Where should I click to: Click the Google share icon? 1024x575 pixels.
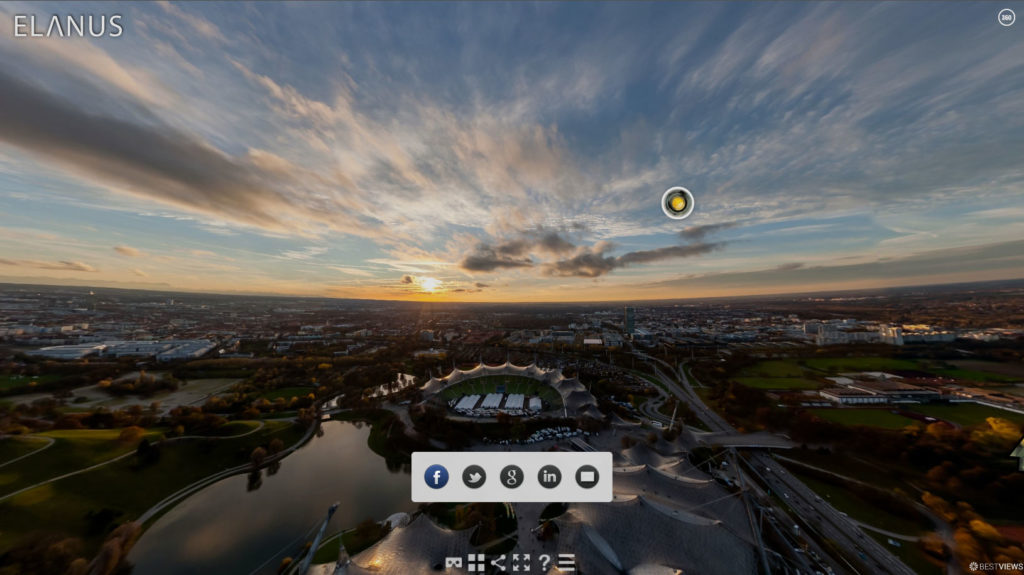pyautogui.click(x=511, y=477)
